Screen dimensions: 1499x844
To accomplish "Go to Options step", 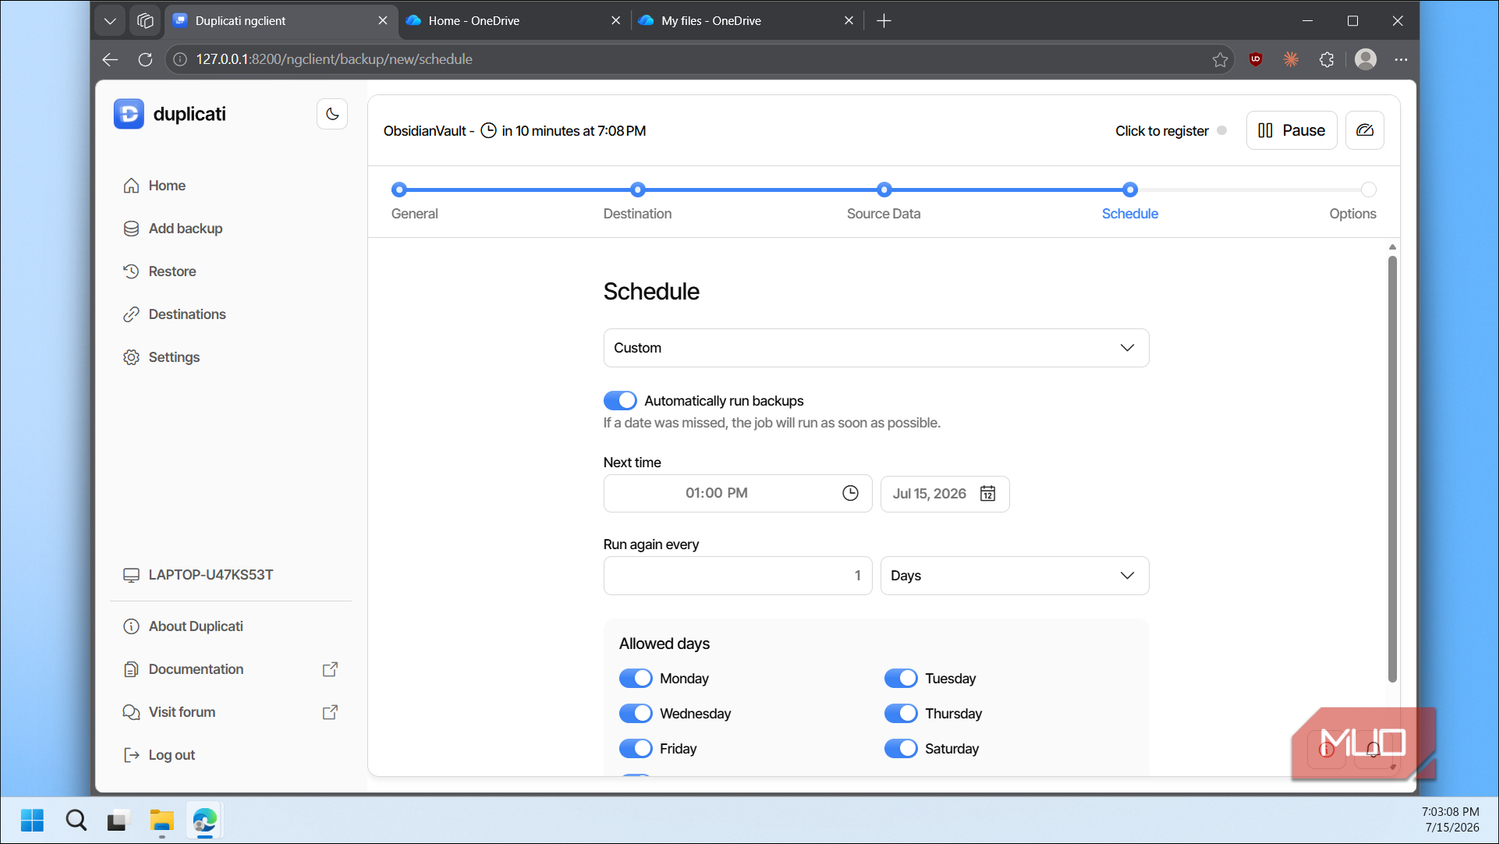I will click(x=1353, y=202).
